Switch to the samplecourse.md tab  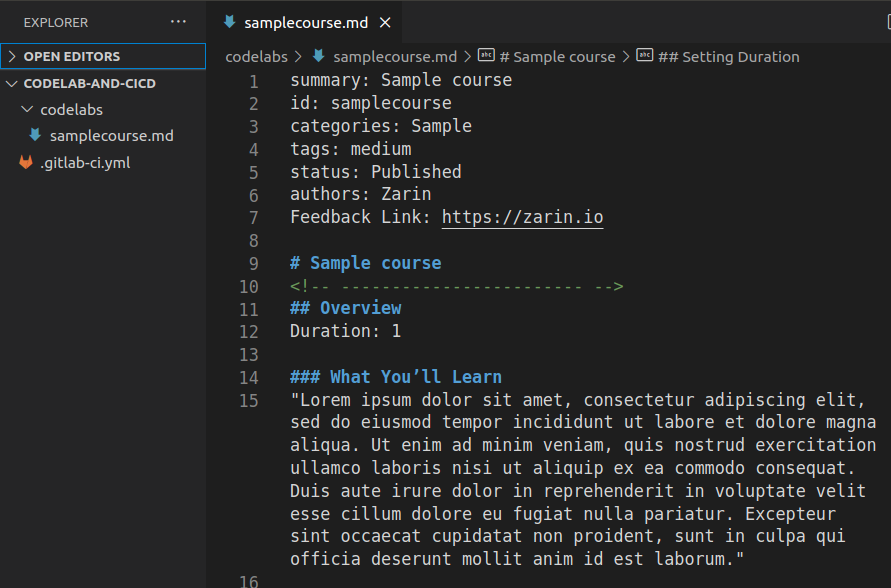click(x=306, y=23)
